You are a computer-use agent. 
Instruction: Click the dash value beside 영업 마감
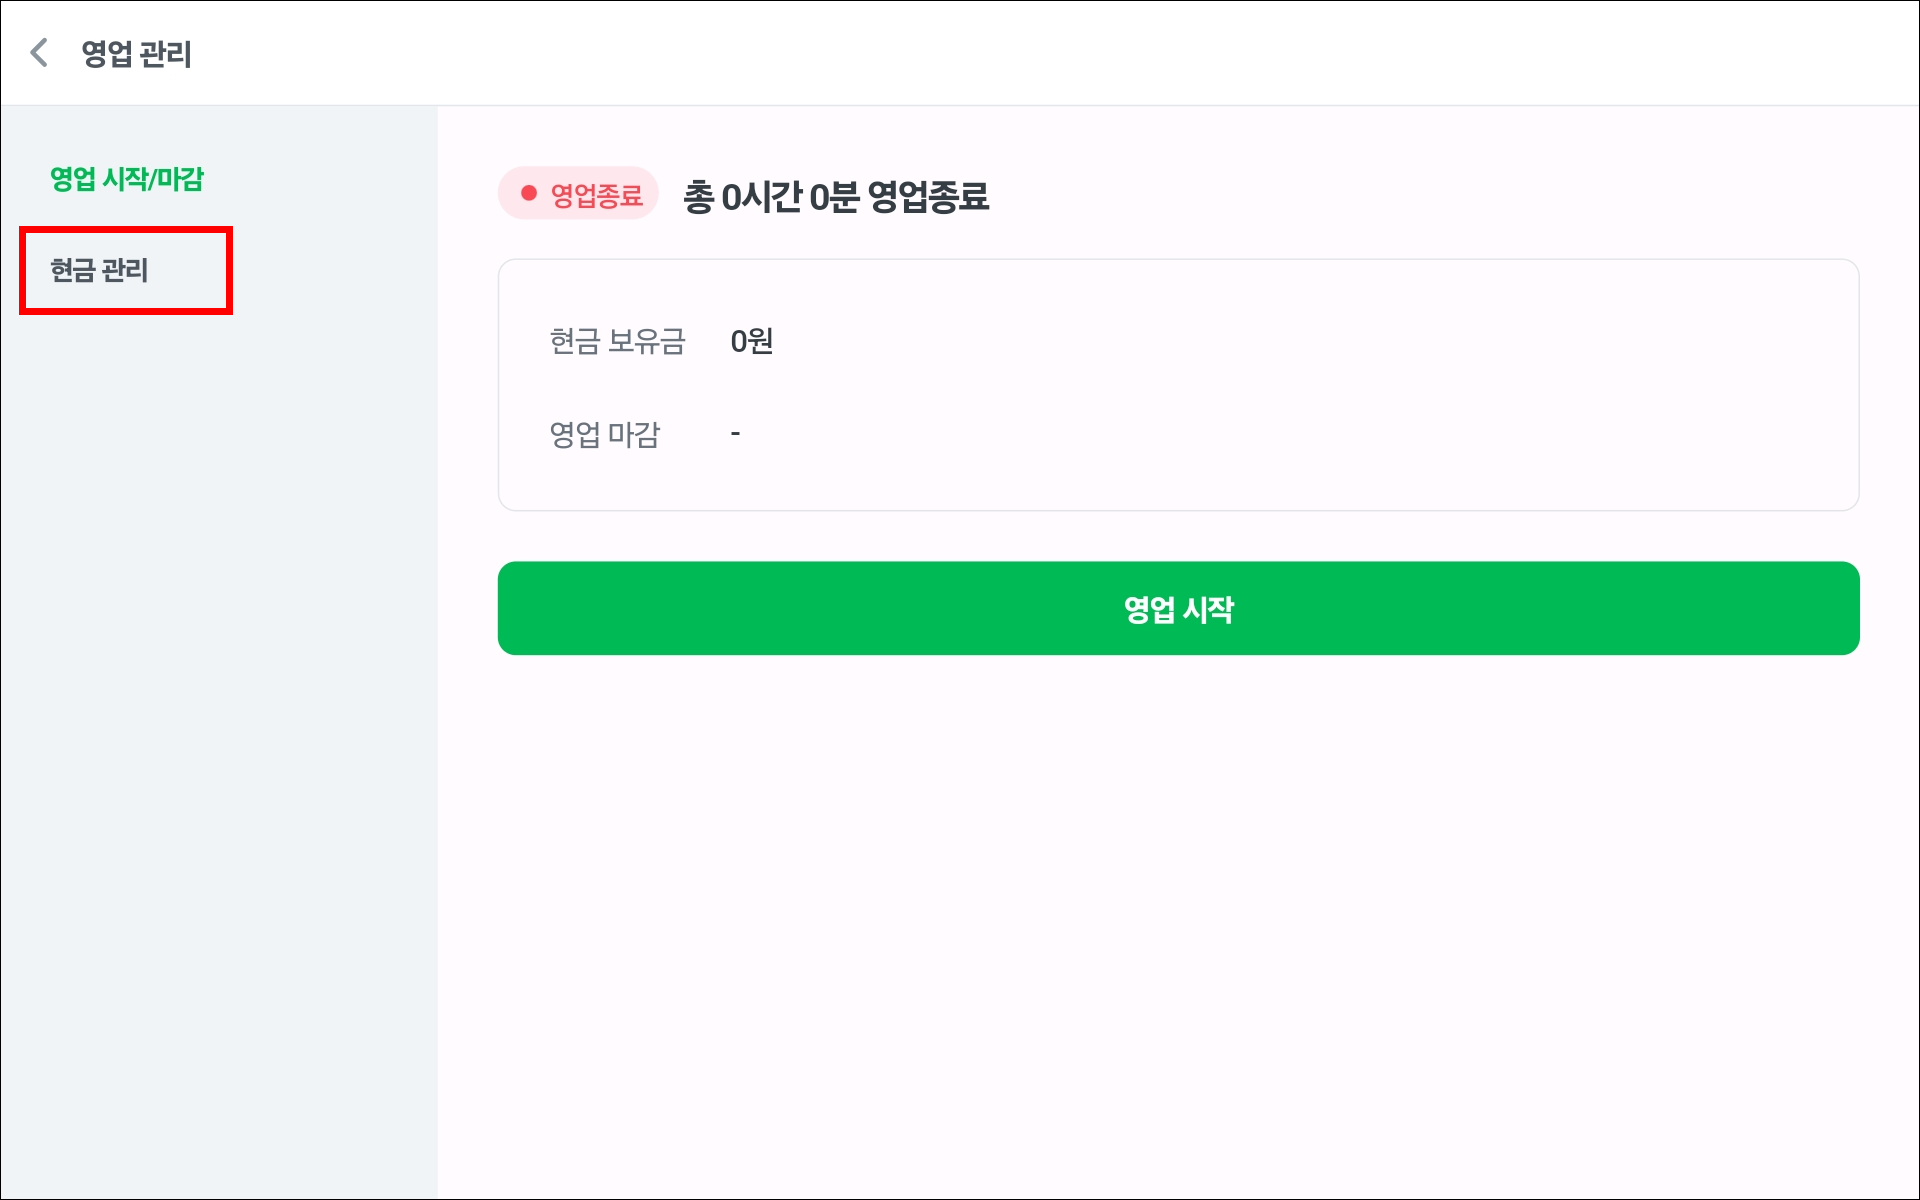[735, 433]
